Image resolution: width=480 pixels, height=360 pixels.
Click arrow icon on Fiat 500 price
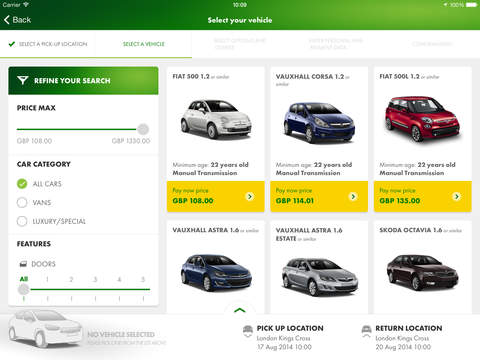point(249,196)
